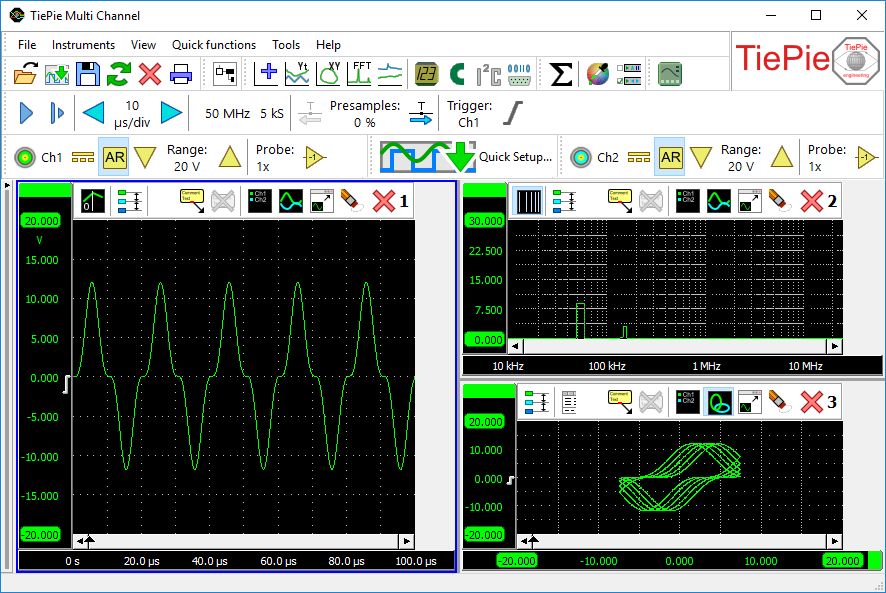The height and width of the screenshot is (593, 886).
Task: Click the FFT spectrum analyzer icon
Action: (x=360, y=74)
